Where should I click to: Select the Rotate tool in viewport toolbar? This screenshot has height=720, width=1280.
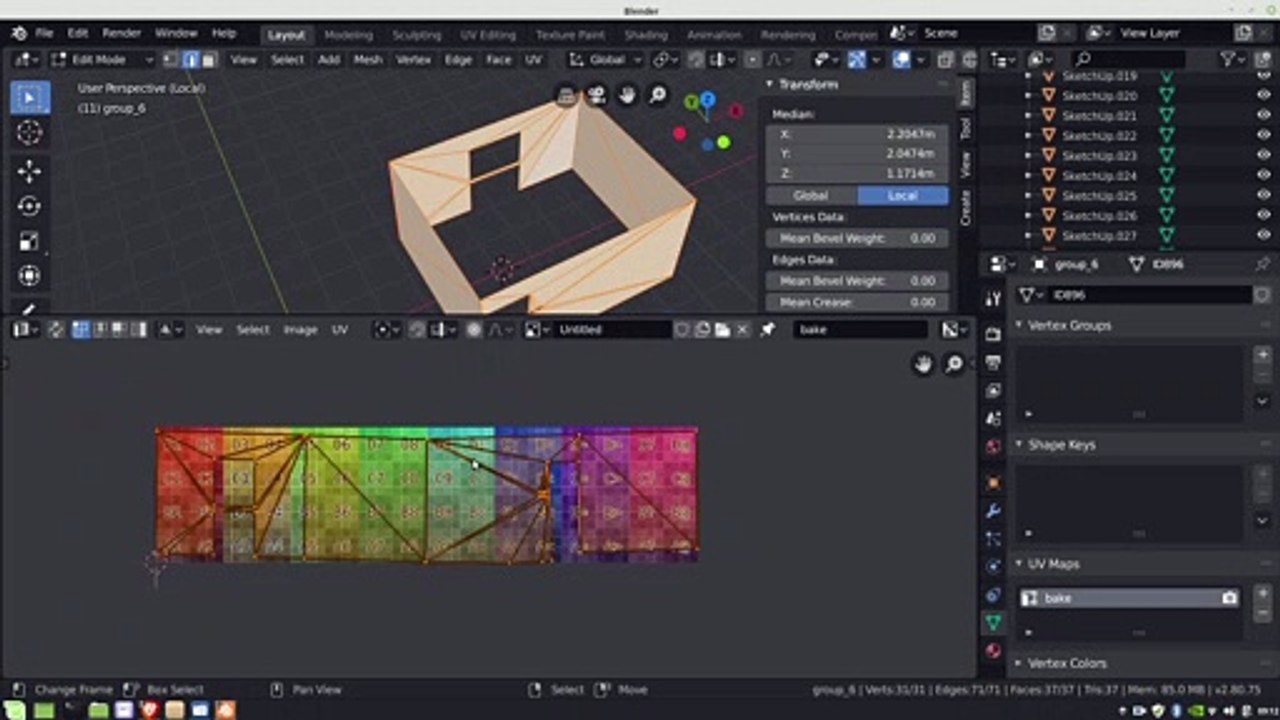(x=30, y=206)
